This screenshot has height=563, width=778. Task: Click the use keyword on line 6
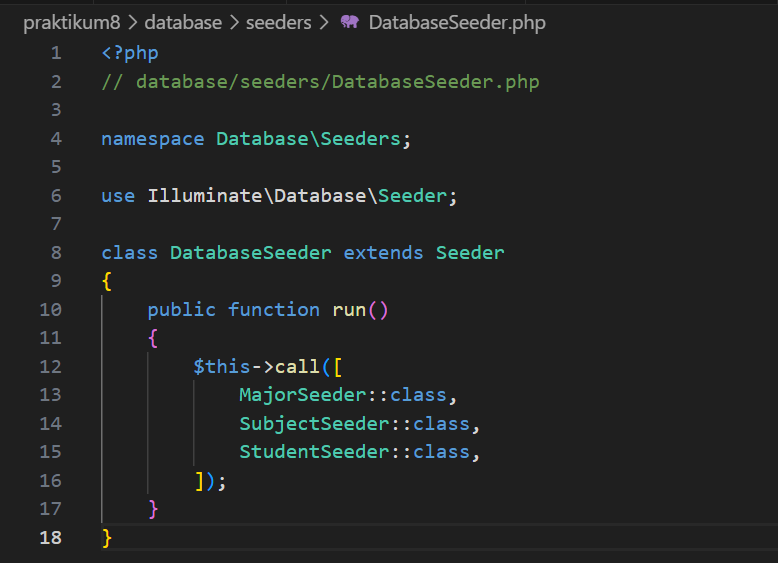pyautogui.click(x=118, y=196)
